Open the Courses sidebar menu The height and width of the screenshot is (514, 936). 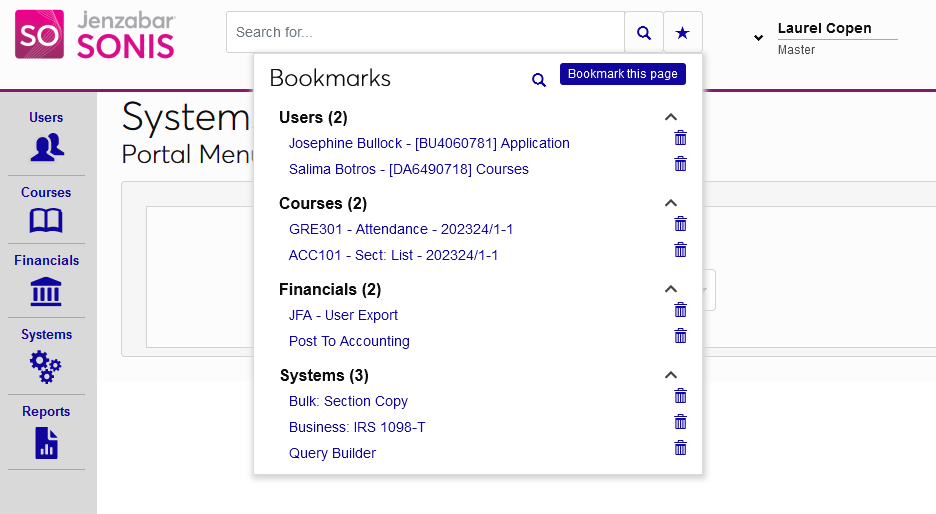click(x=46, y=209)
